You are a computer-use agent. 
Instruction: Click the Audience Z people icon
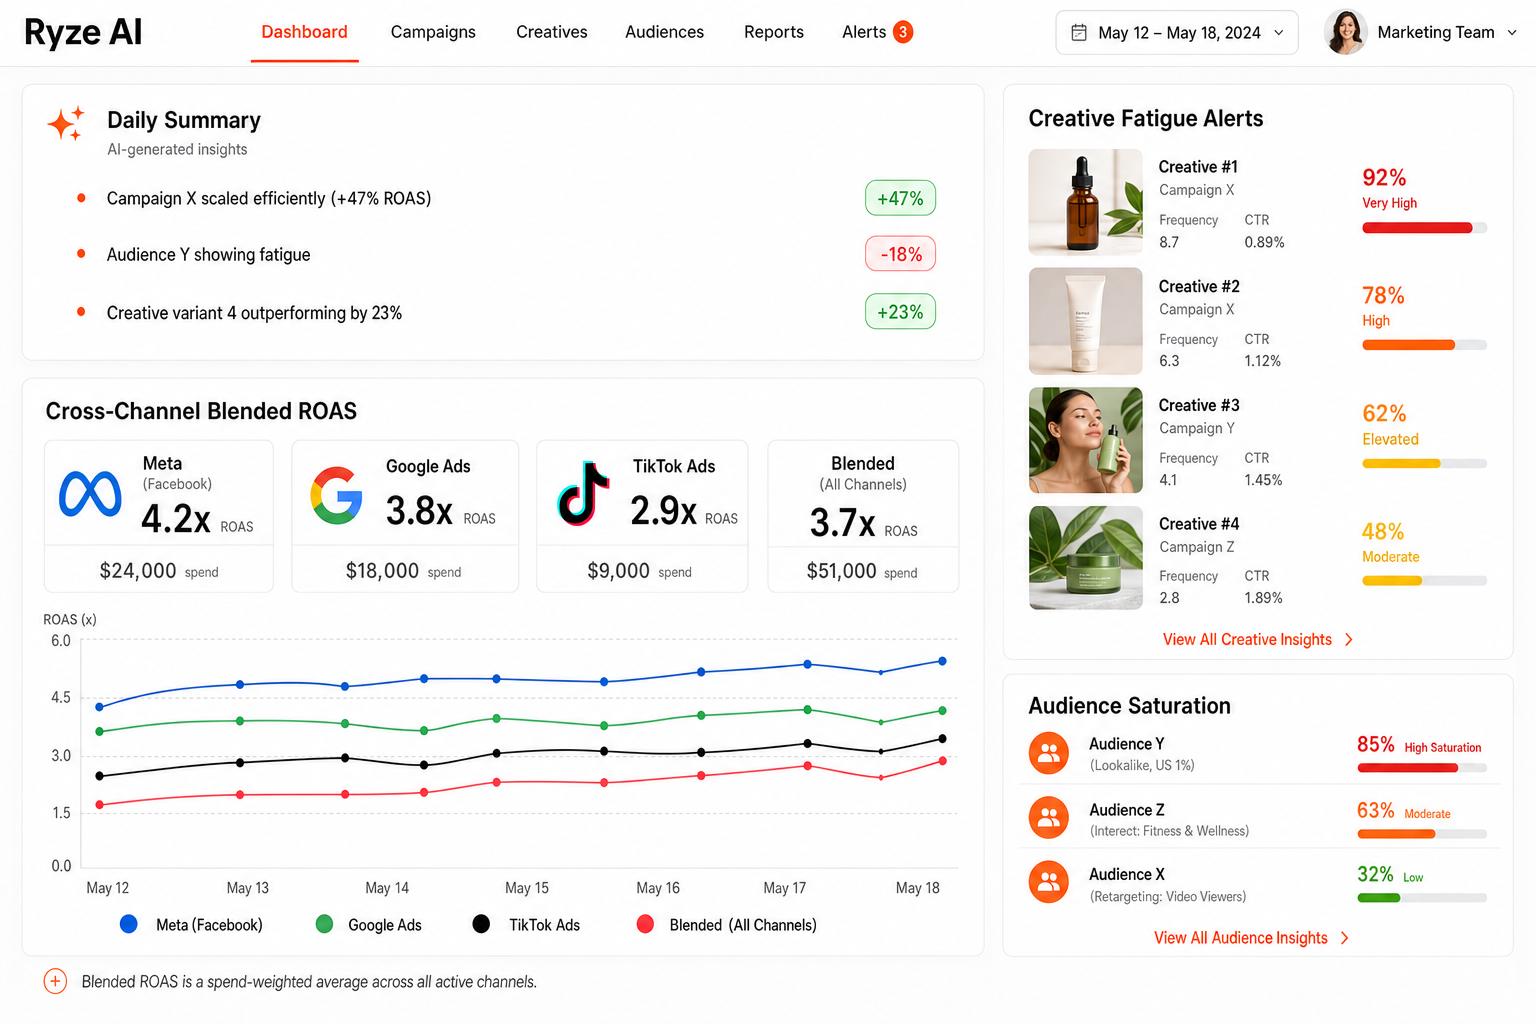(1049, 819)
